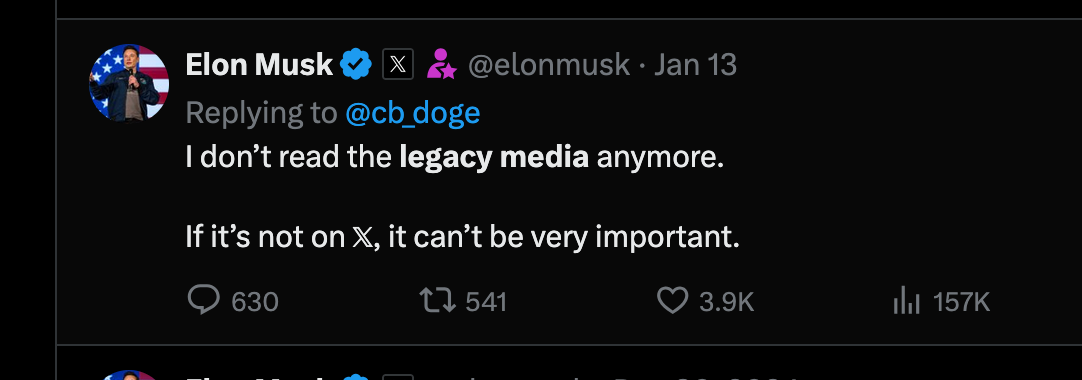Click the bold 'legacy media' text

pyautogui.click(x=494, y=158)
